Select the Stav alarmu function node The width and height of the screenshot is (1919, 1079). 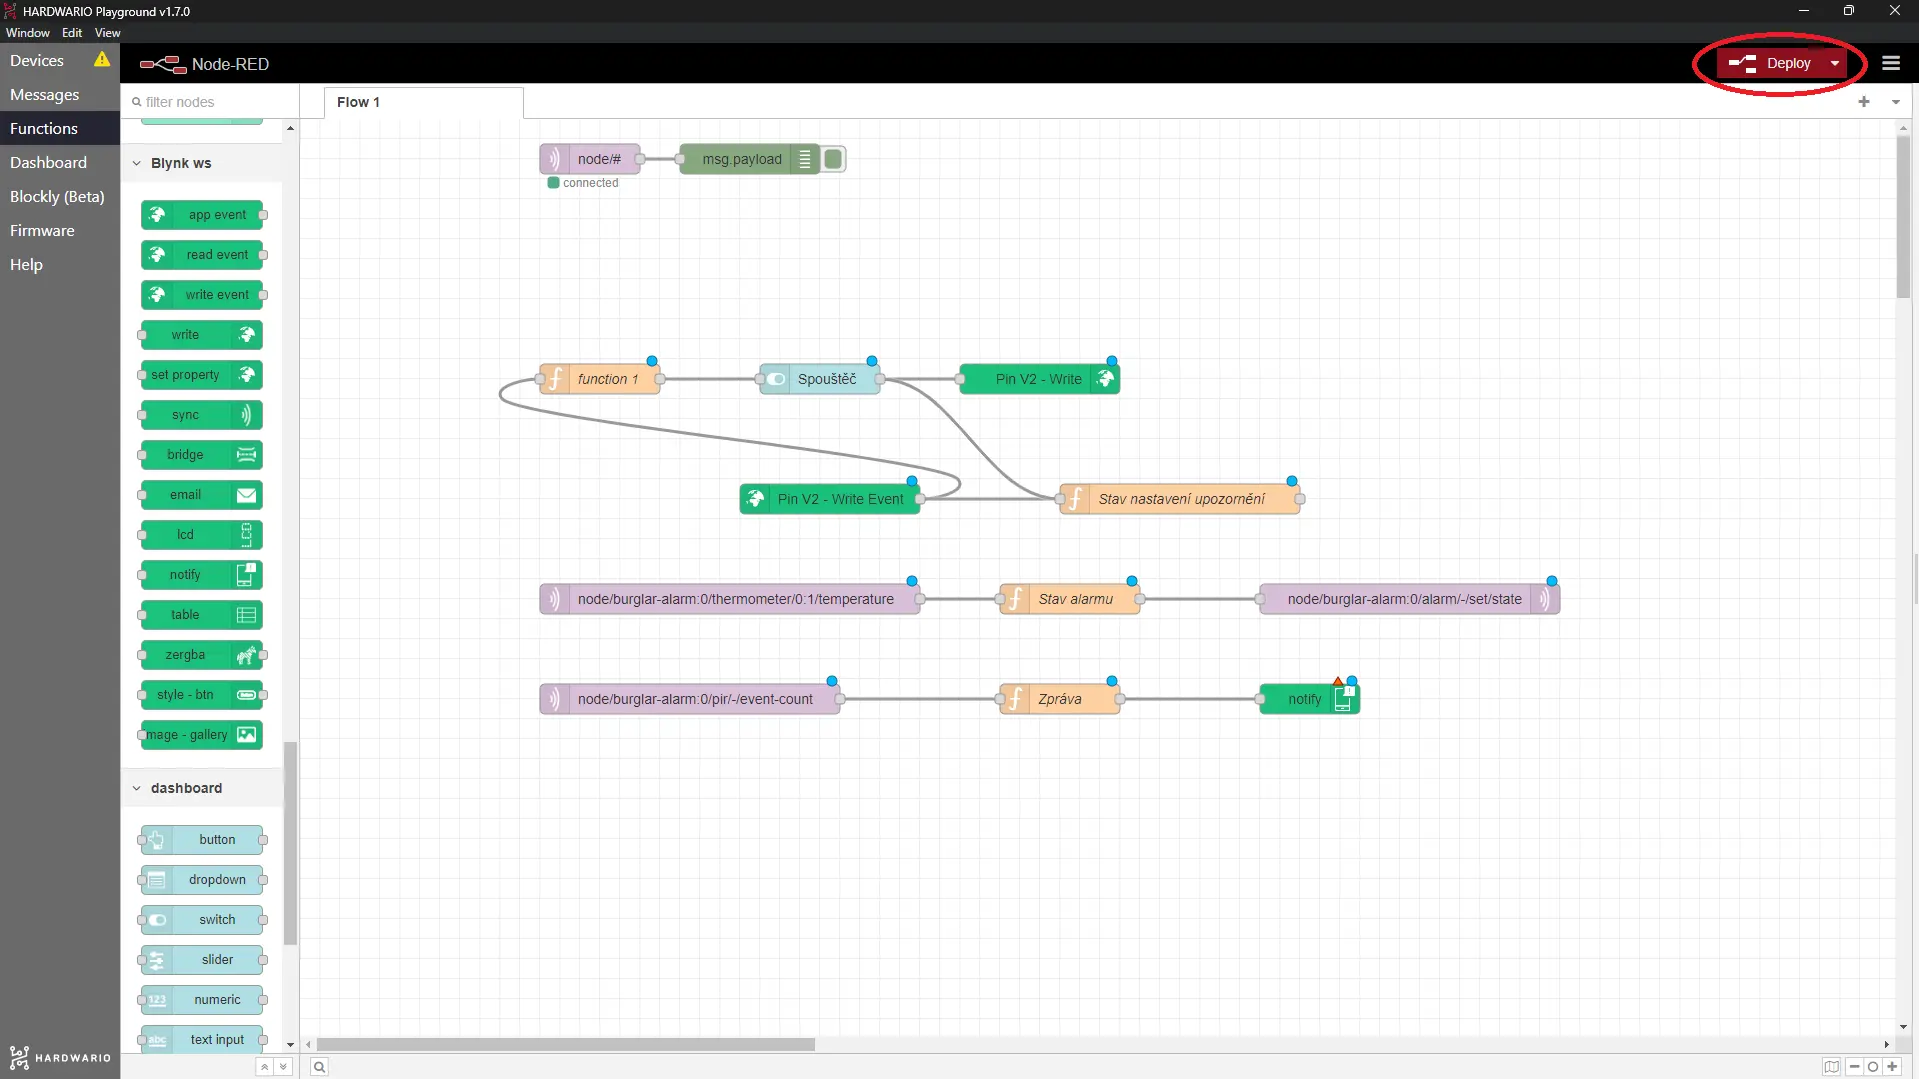[1070, 599]
